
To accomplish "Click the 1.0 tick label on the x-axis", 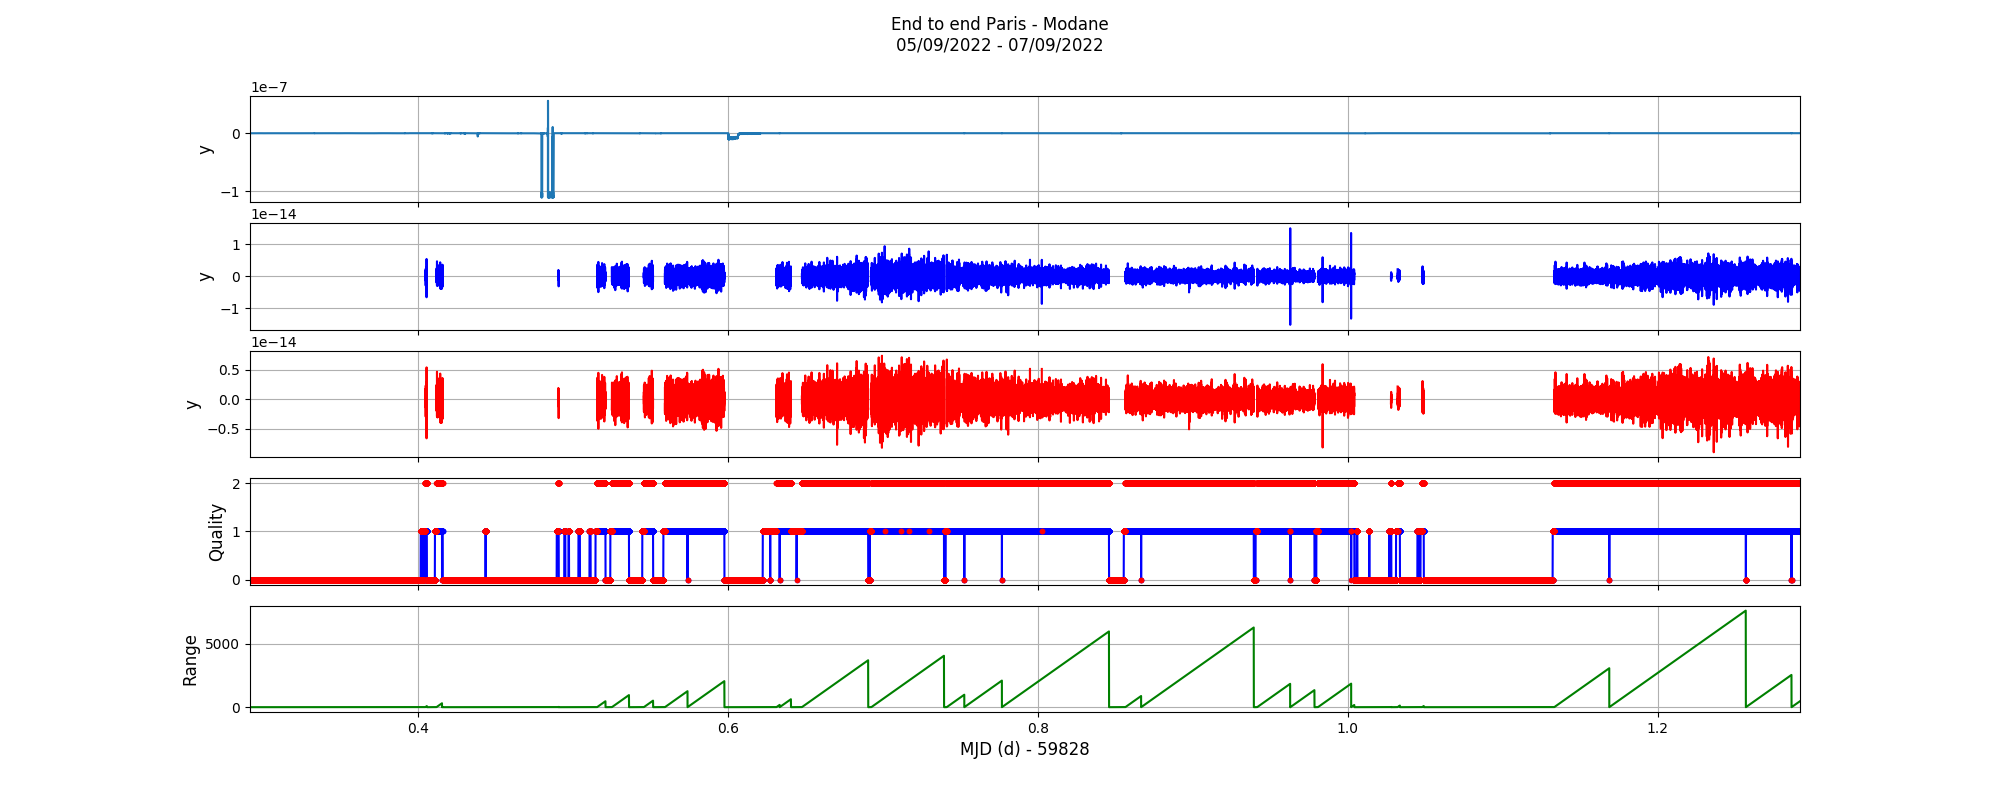I will (x=1348, y=728).
